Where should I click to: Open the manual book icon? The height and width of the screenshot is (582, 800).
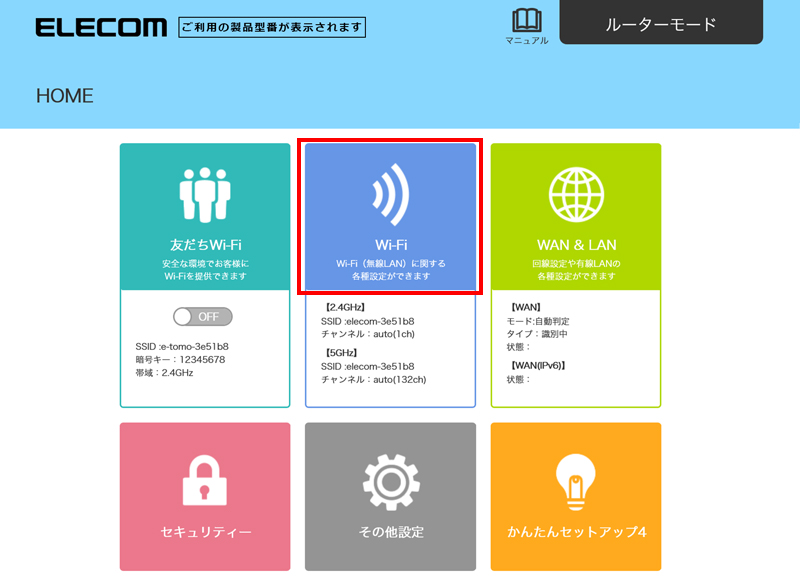pyautogui.click(x=527, y=20)
